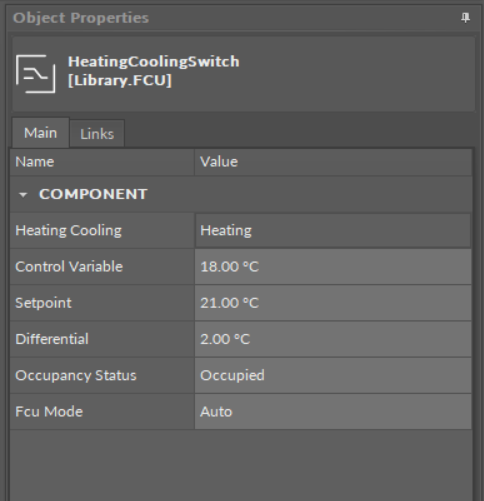The image size is (484, 501).
Task: Click the HeatingCoolingSwitch [Library.FCU] title text
Action: [x=153, y=71]
